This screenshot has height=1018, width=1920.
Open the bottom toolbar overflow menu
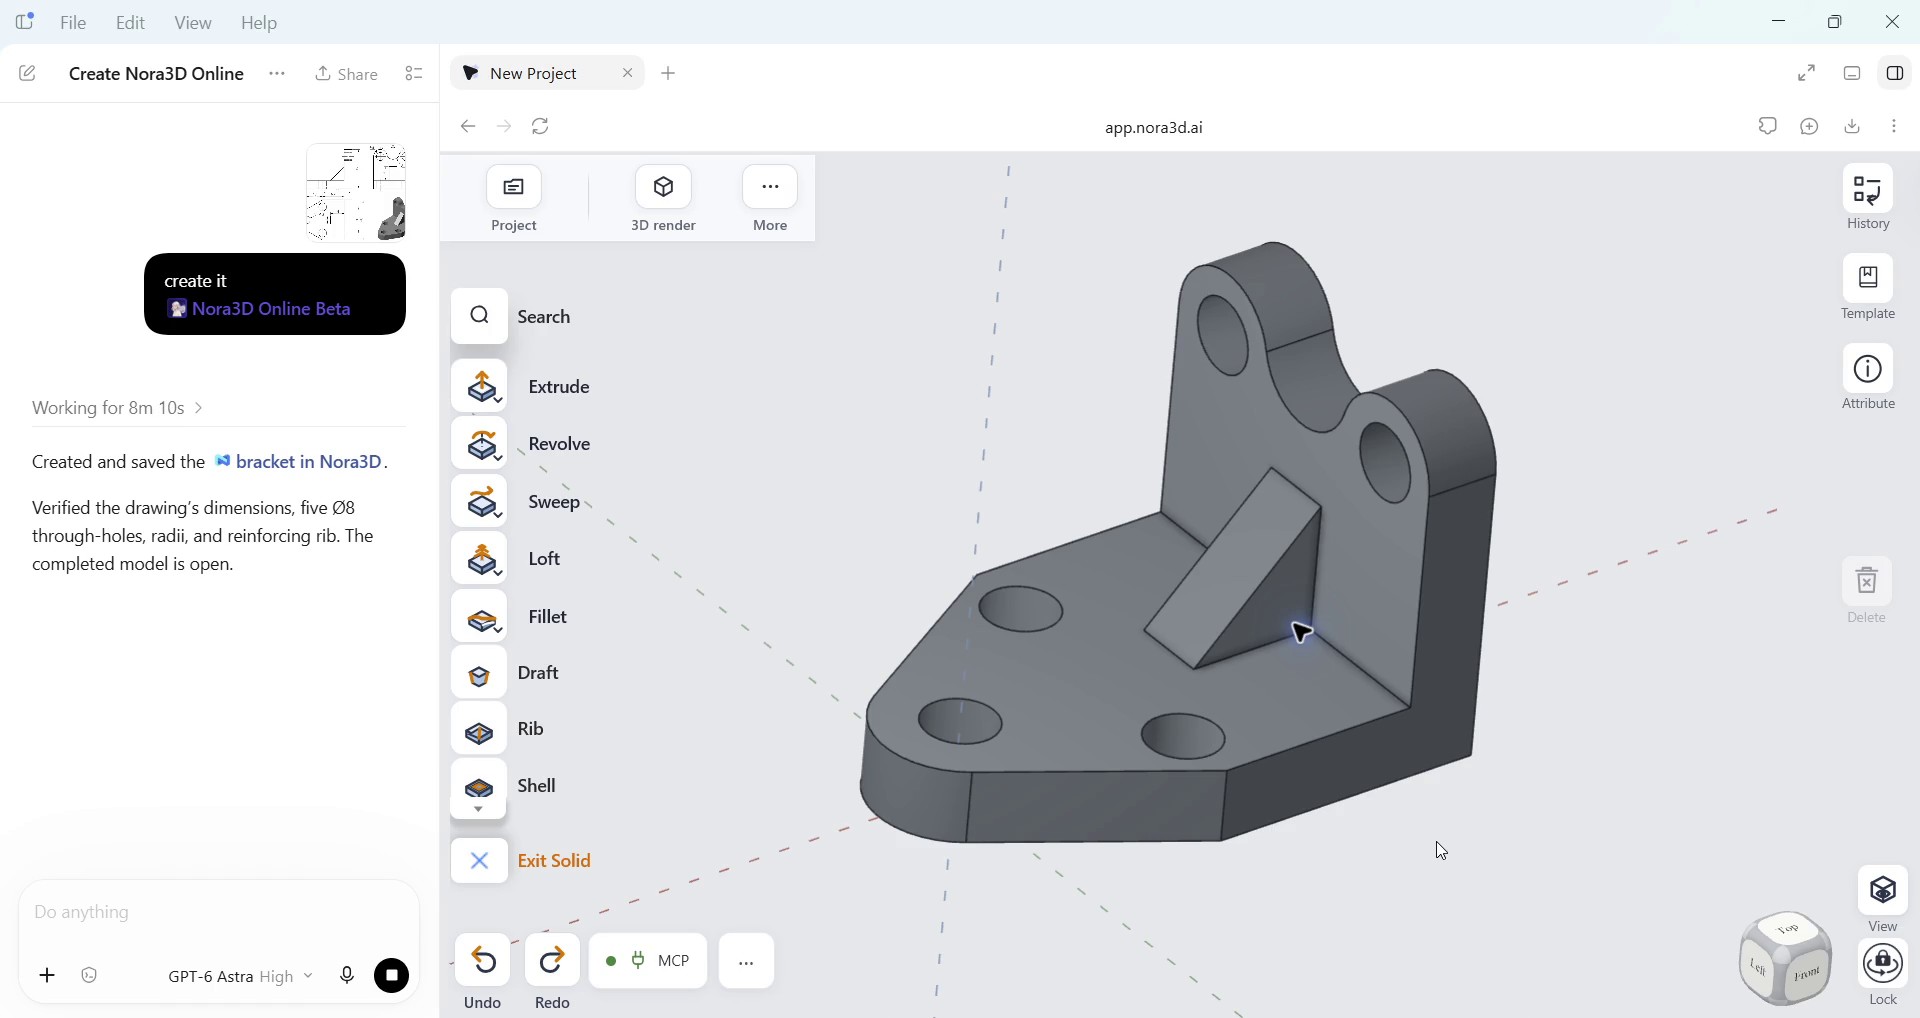click(x=747, y=961)
